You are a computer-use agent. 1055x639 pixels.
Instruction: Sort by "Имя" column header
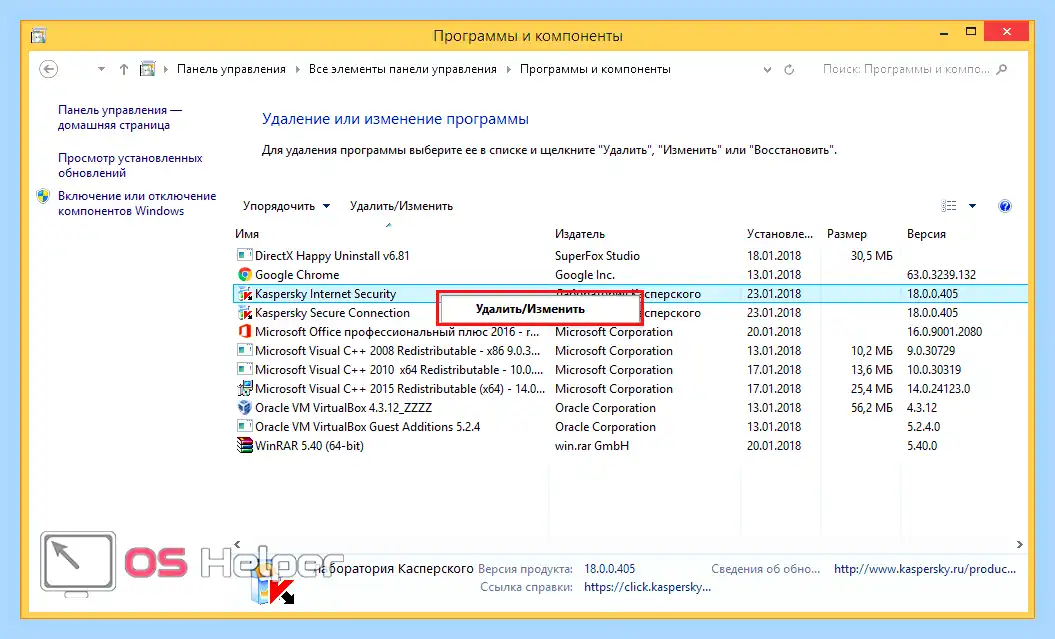(247, 234)
